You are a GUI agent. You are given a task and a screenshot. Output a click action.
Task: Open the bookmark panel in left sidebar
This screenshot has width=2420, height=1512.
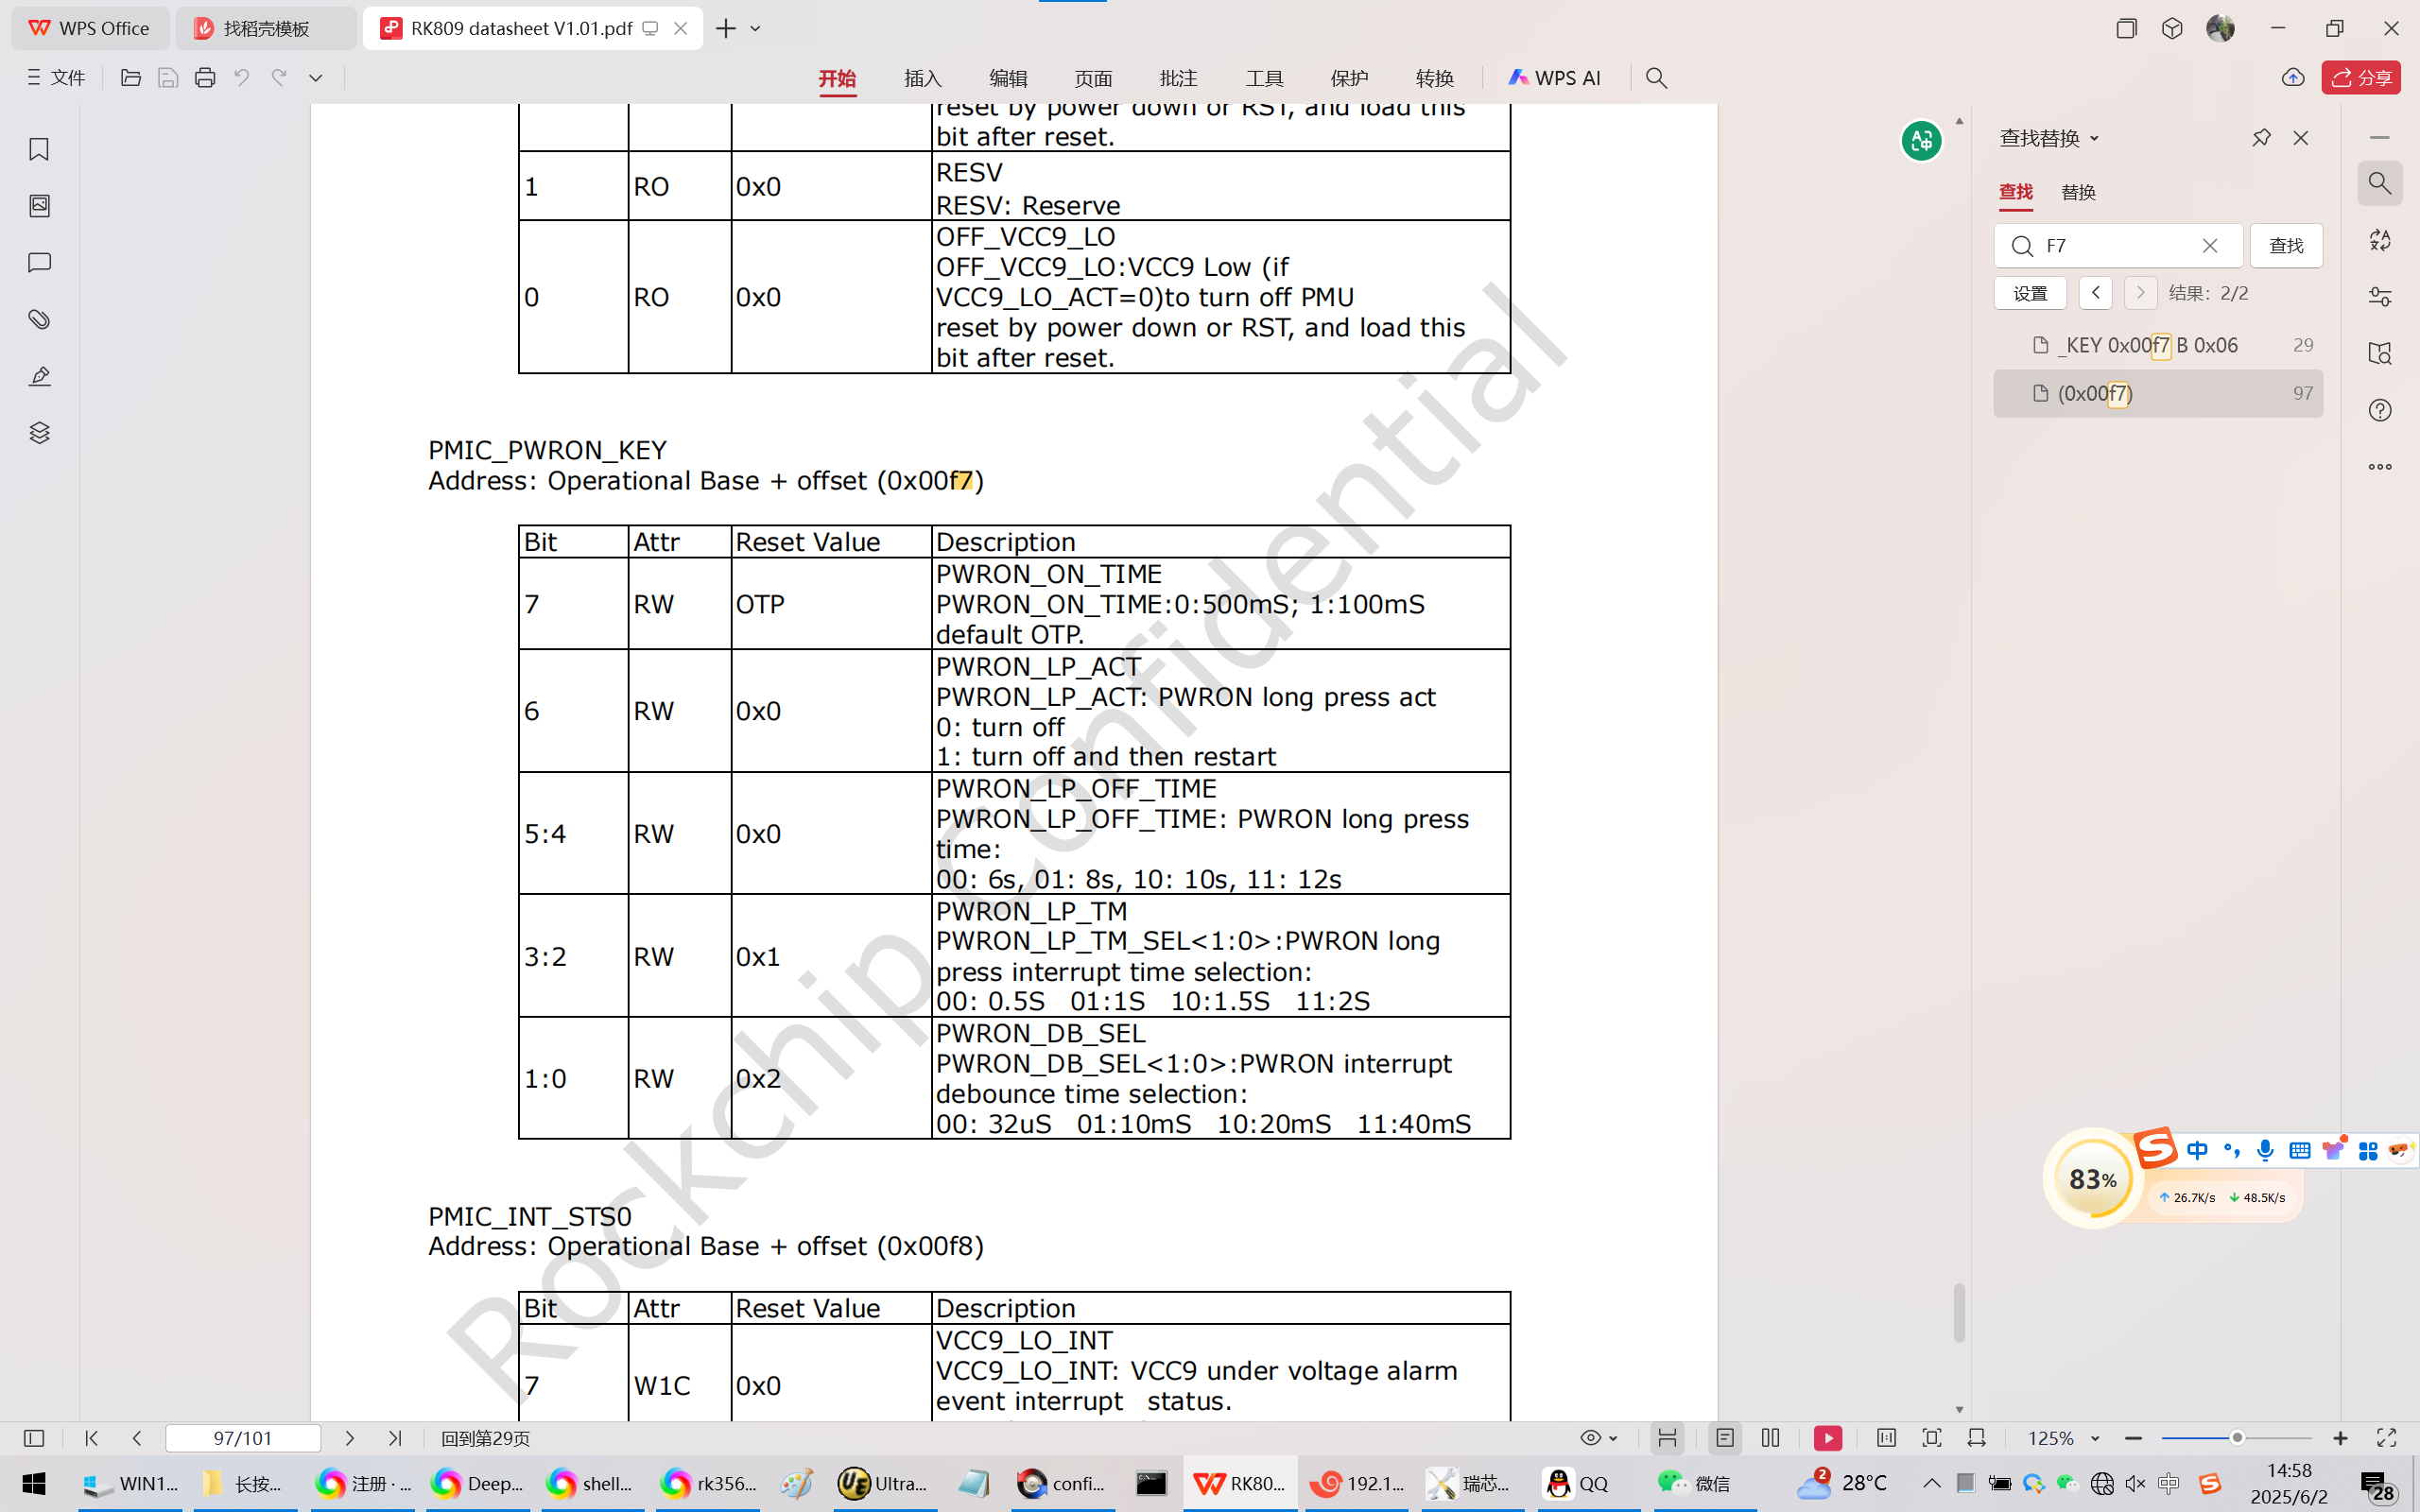click(x=39, y=149)
